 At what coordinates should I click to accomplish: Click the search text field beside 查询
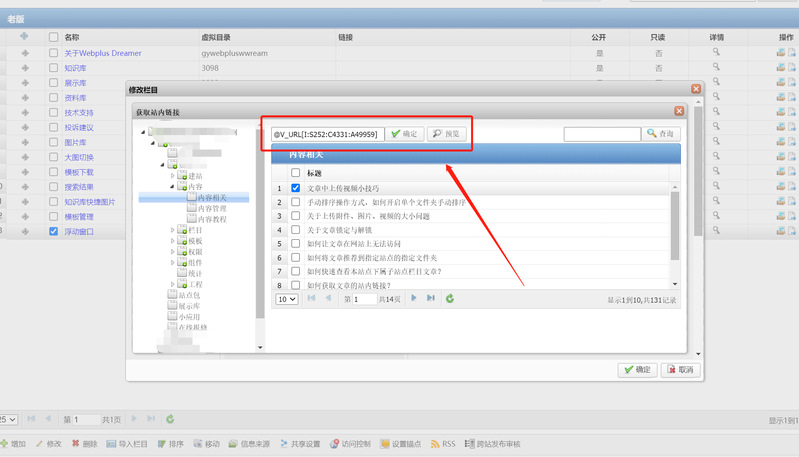click(x=602, y=134)
